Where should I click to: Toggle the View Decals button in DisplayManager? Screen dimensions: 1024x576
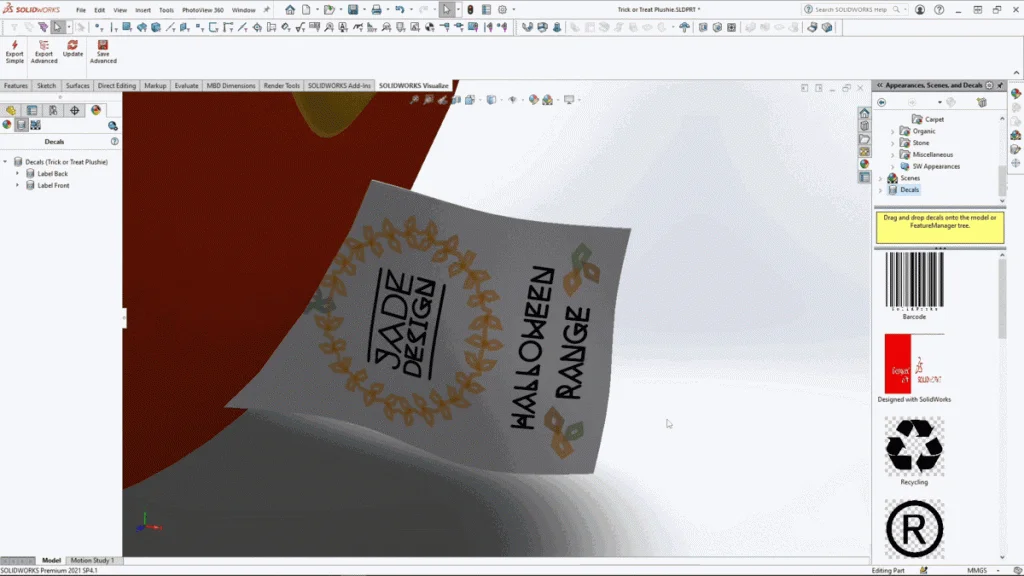pyautogui.click(x=21, y=125)
